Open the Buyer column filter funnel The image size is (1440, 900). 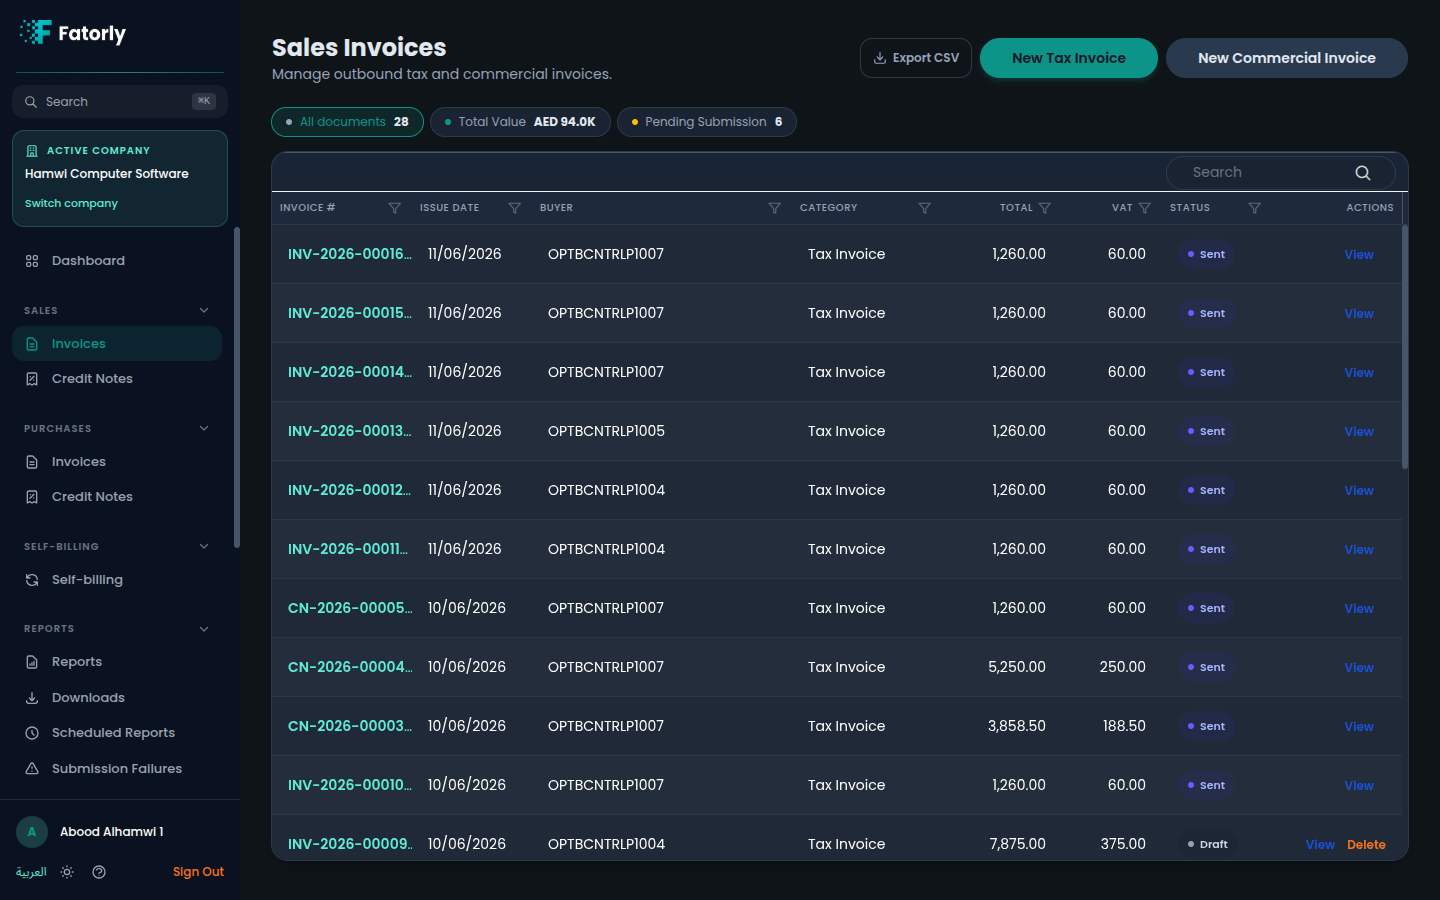775,208
